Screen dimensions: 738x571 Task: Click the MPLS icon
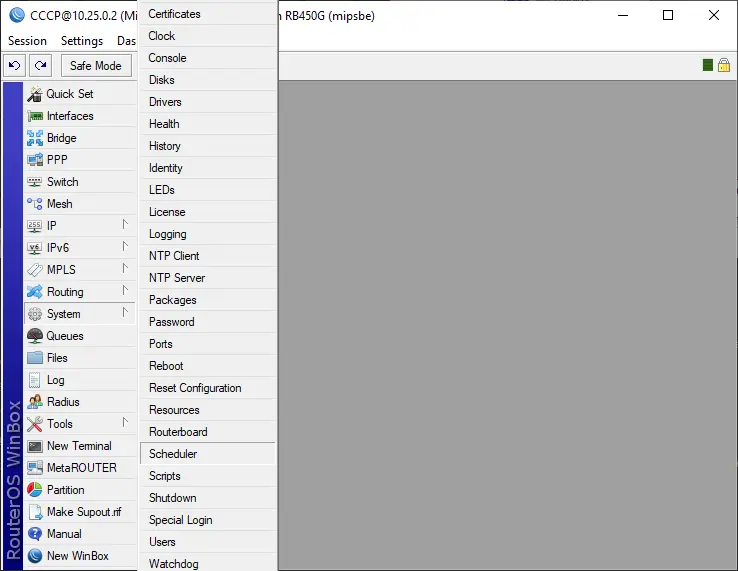coord(35,270)
